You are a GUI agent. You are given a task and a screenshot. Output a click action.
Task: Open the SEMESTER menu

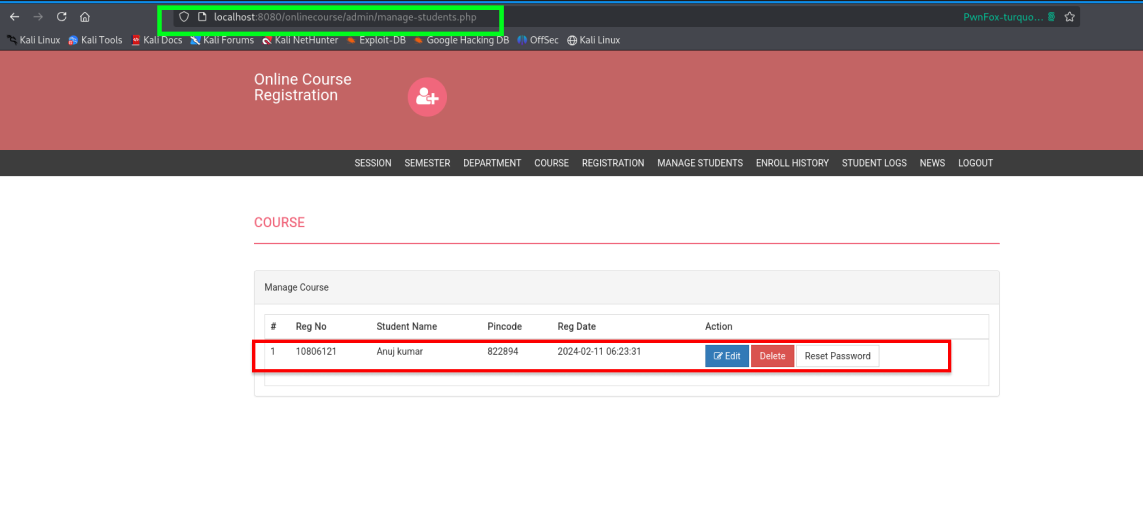[427, 163]
